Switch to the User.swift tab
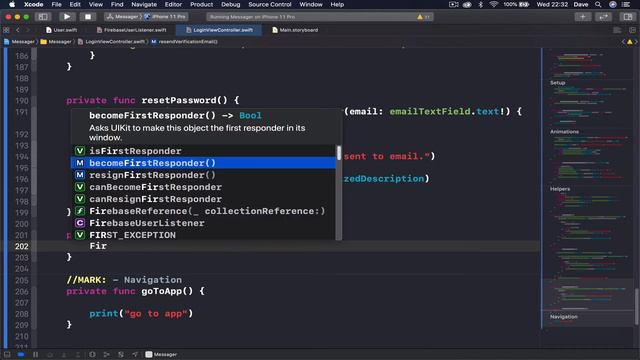This screenshot has width=640, height=360. pos(62,30)
